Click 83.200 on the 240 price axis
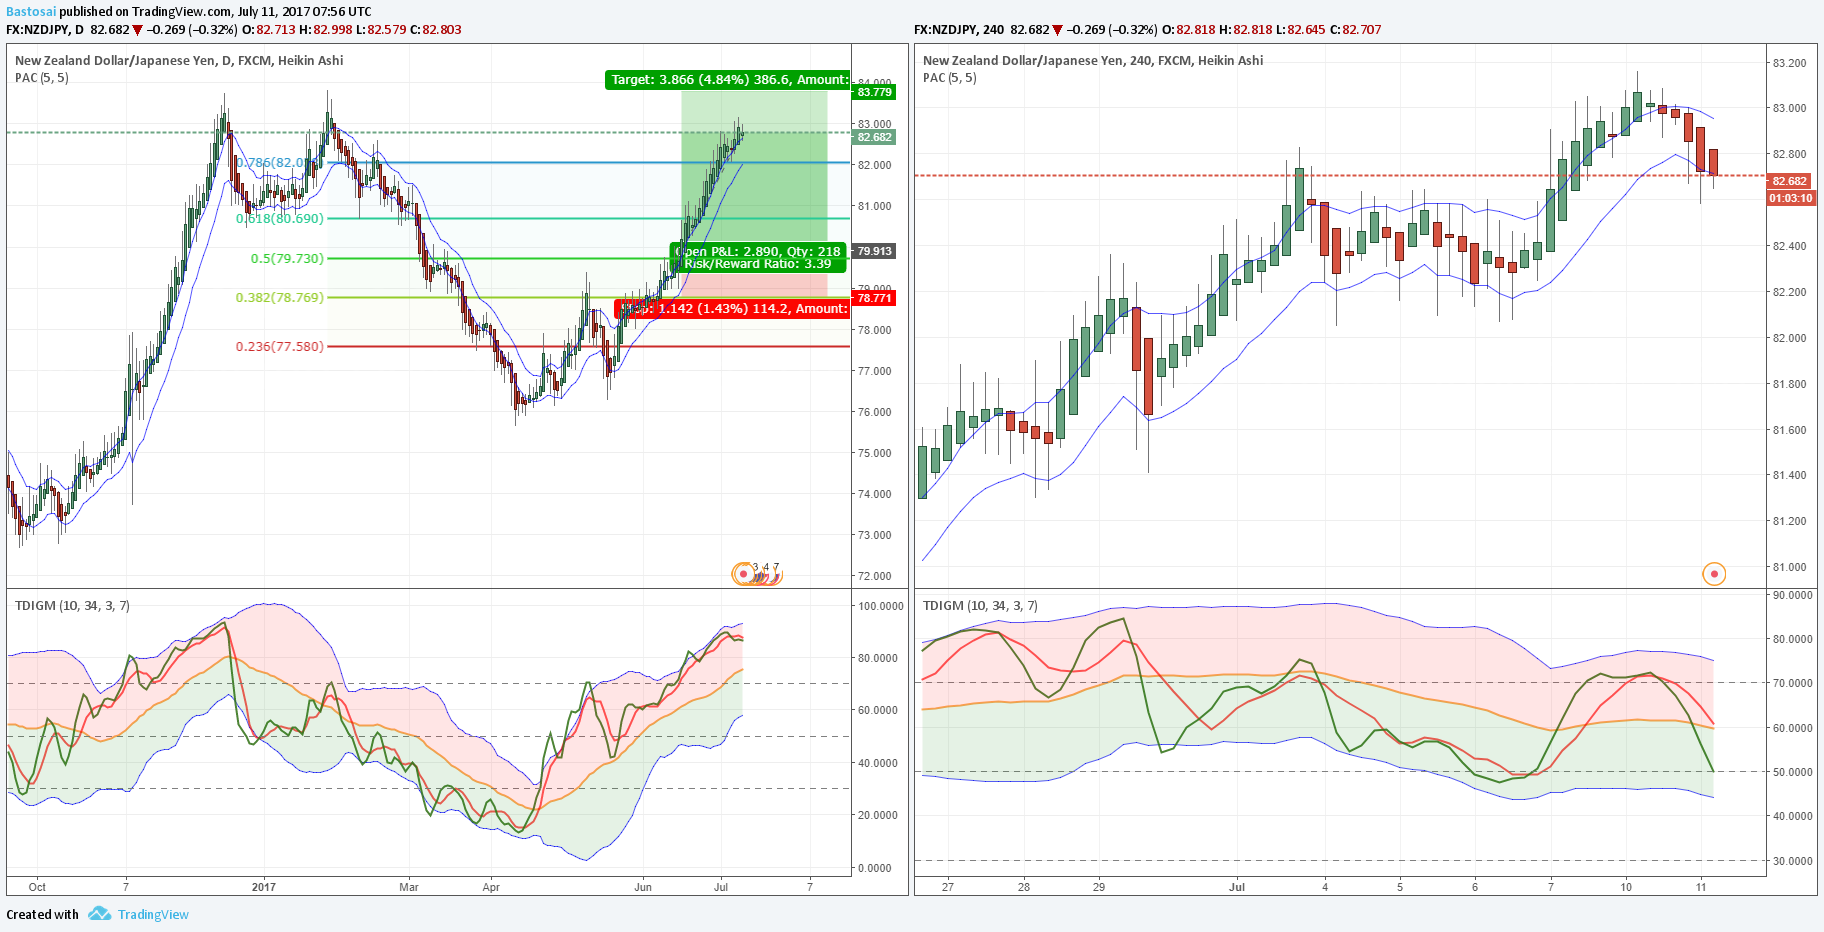 1789,63
